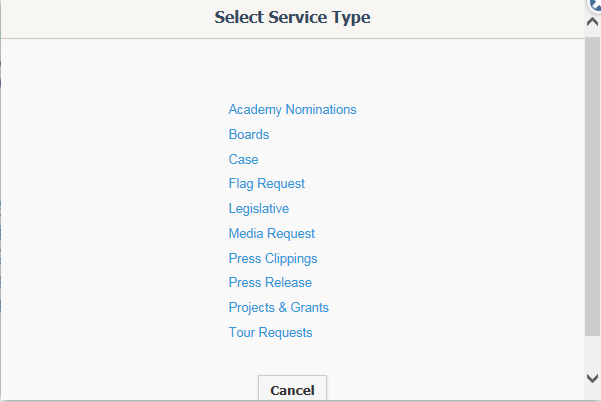
Task: Open the Press Clippings link
Action: pyautogui.click(x=273, y=258)
